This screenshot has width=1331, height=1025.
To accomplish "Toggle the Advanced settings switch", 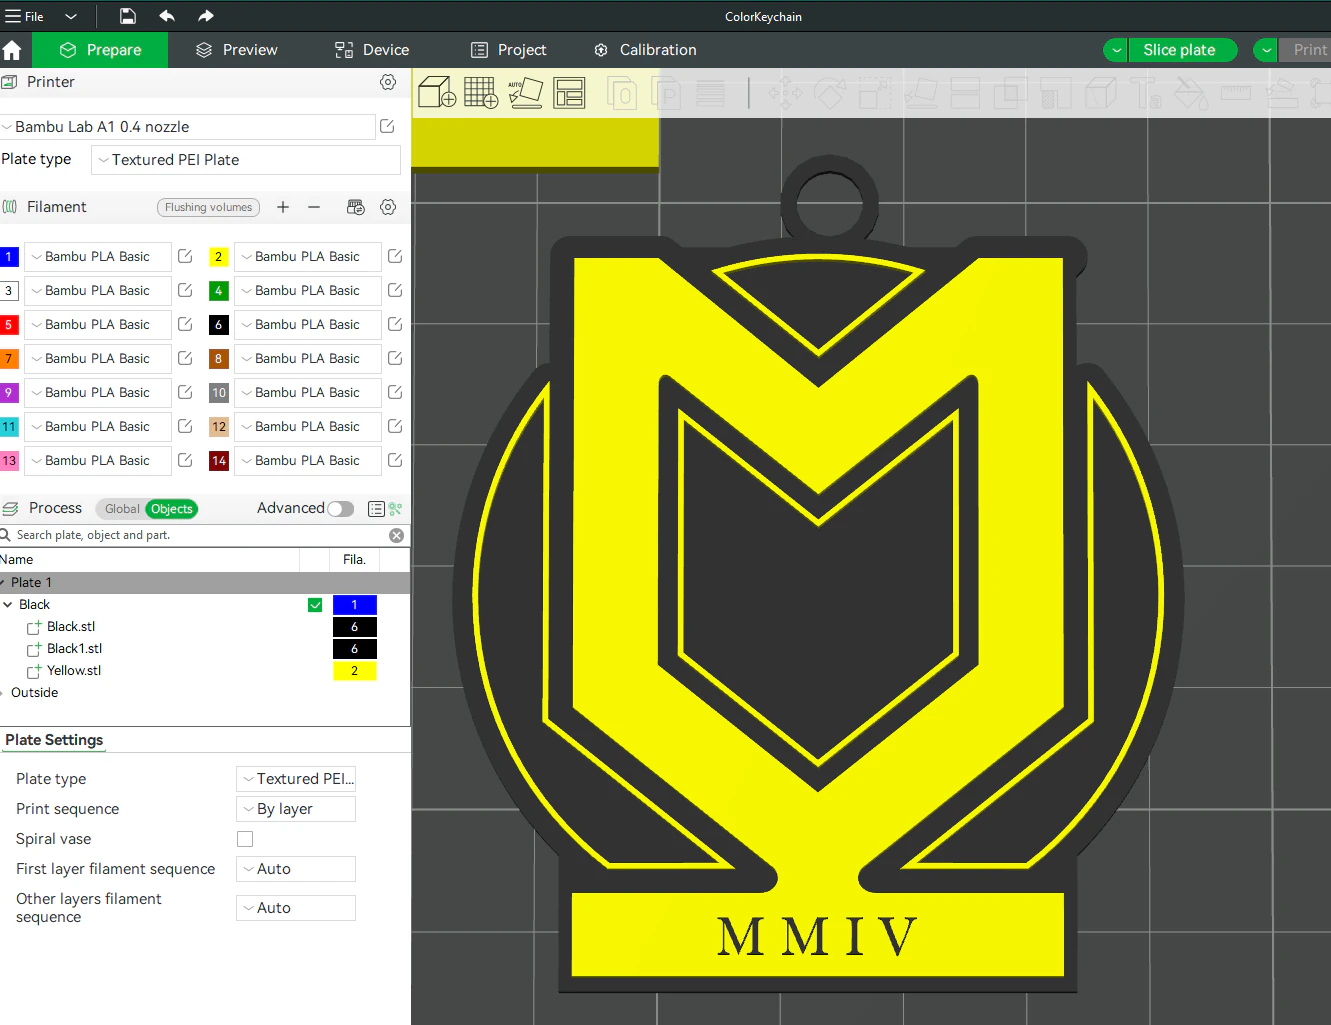I will [340, 509].
